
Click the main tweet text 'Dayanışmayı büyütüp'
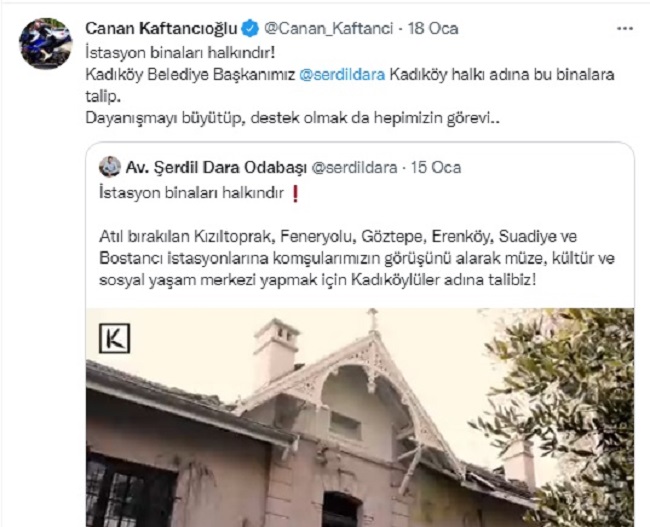163,118
